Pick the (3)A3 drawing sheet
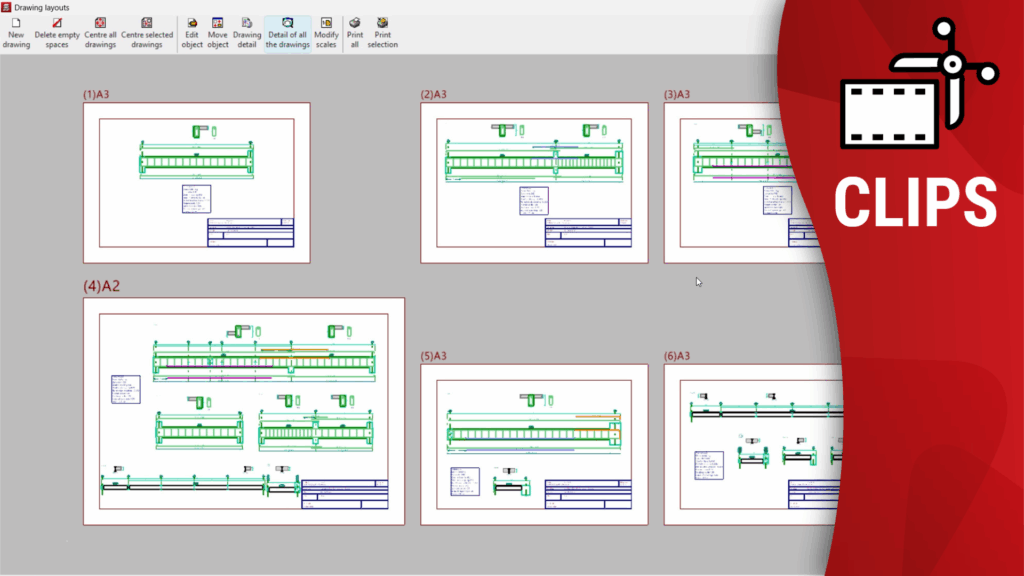 tap(740, 182)
